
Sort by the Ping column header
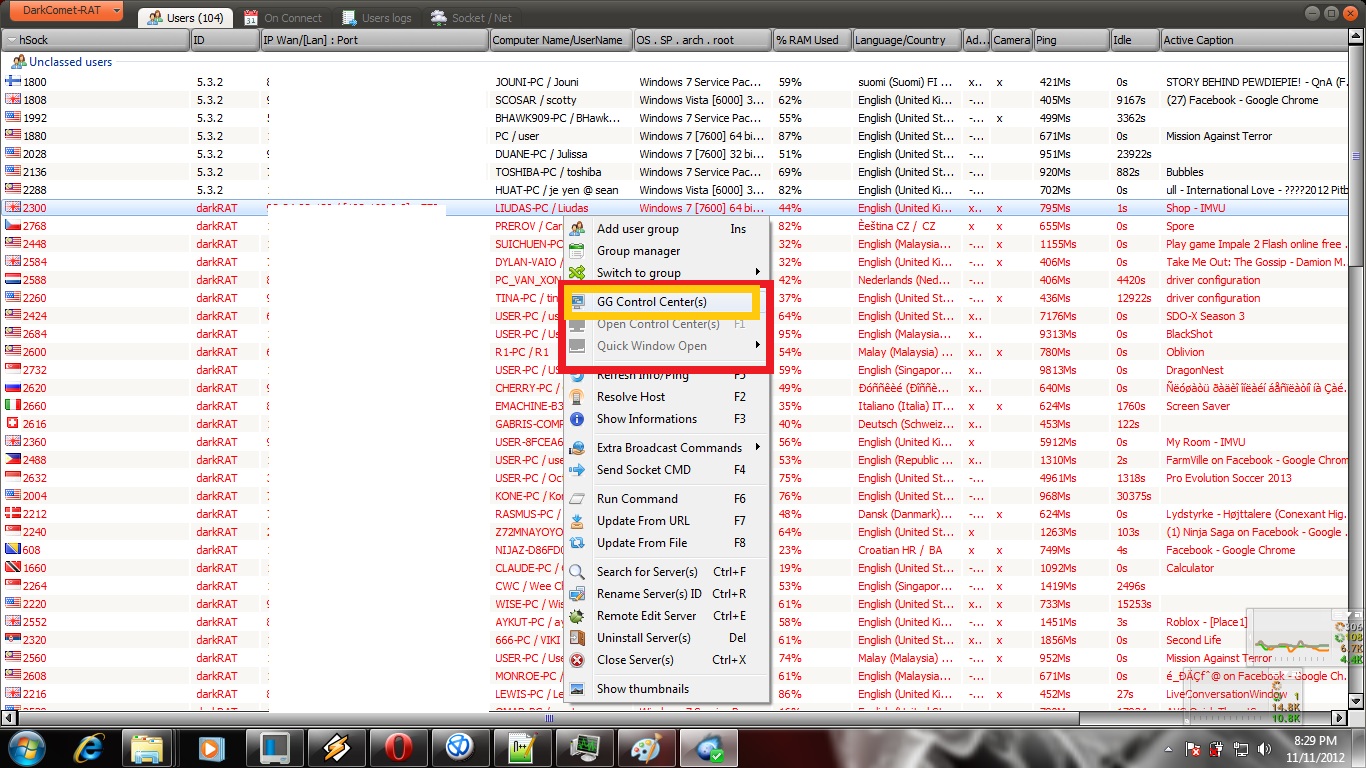pos(1071,40)
